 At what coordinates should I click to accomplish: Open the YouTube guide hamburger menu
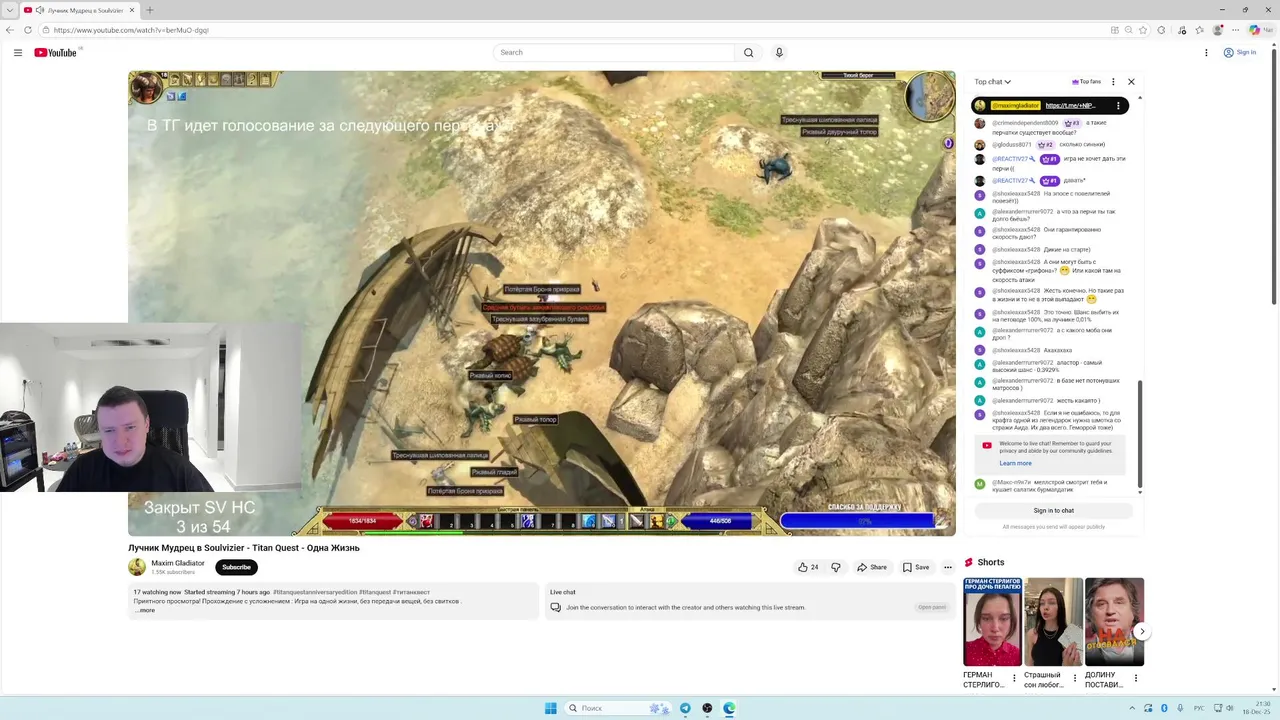[18, 52]
